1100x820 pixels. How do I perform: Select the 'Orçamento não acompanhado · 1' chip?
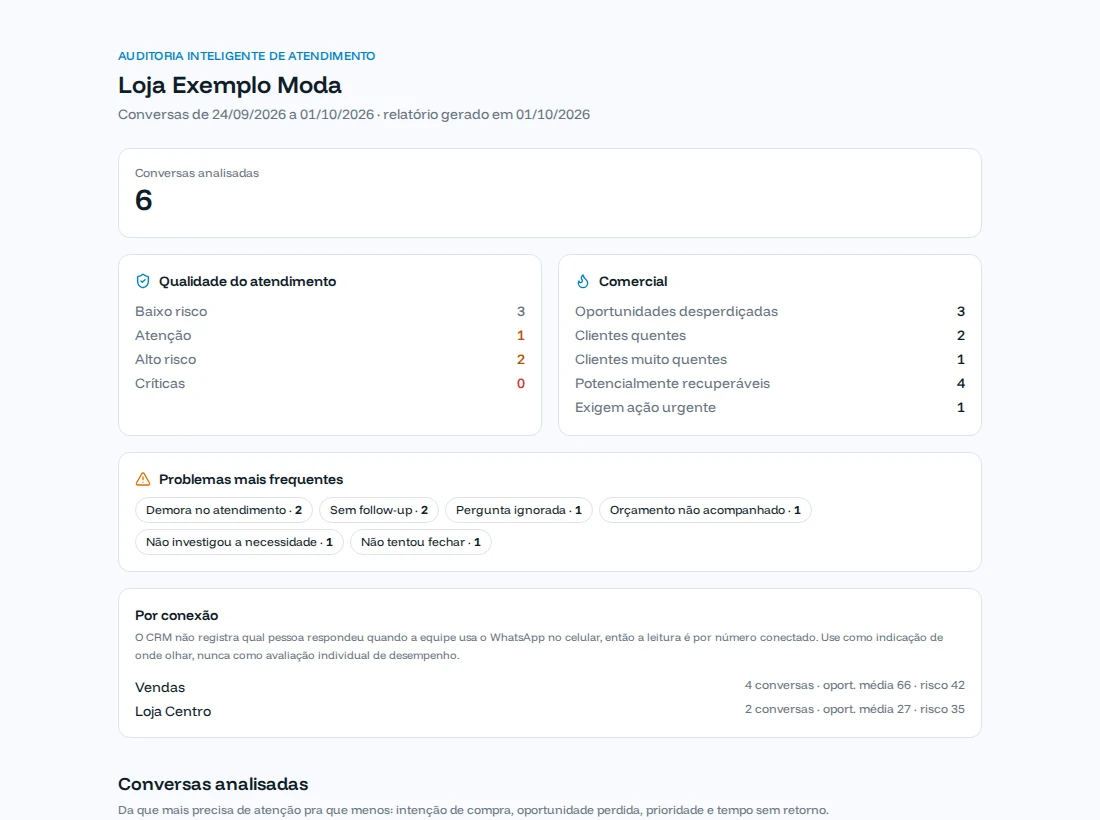[x=705, y=510]
